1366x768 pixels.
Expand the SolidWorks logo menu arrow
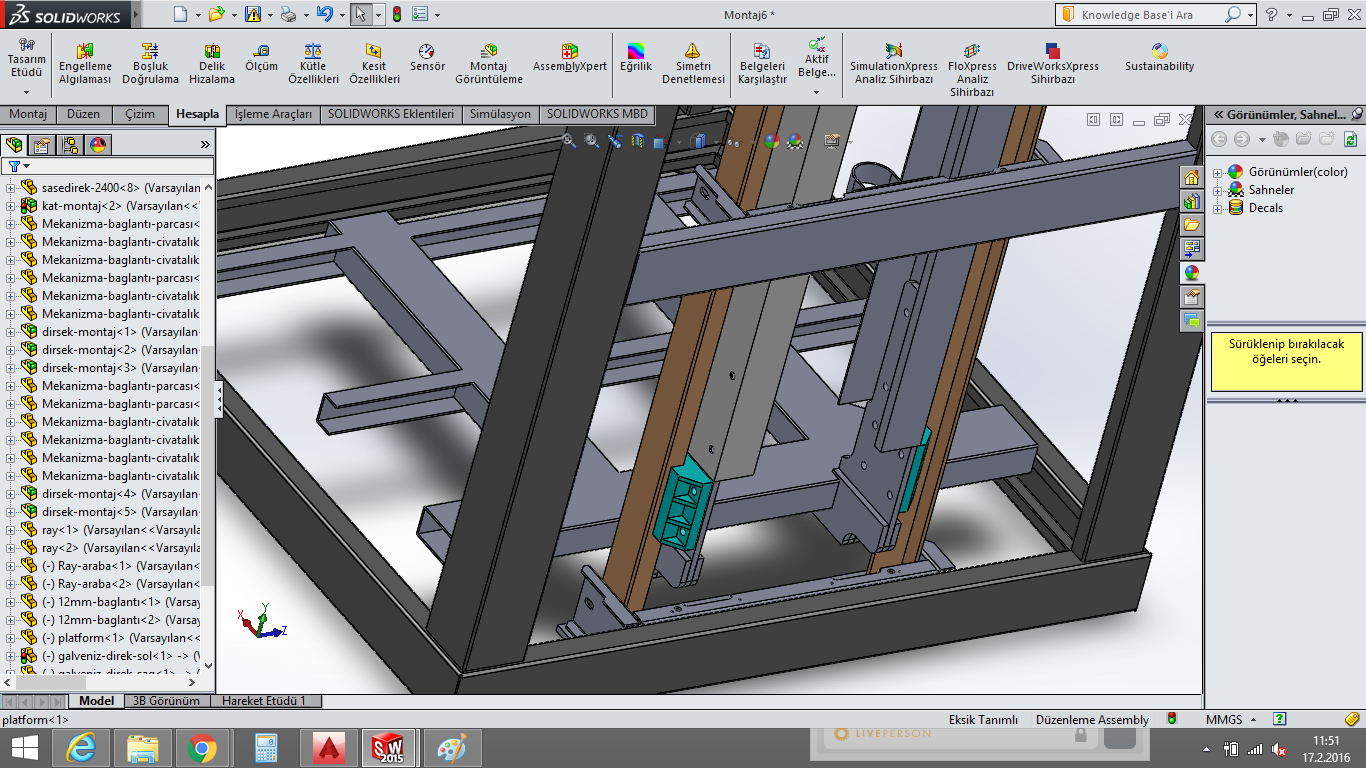click(x=134, y=16)
